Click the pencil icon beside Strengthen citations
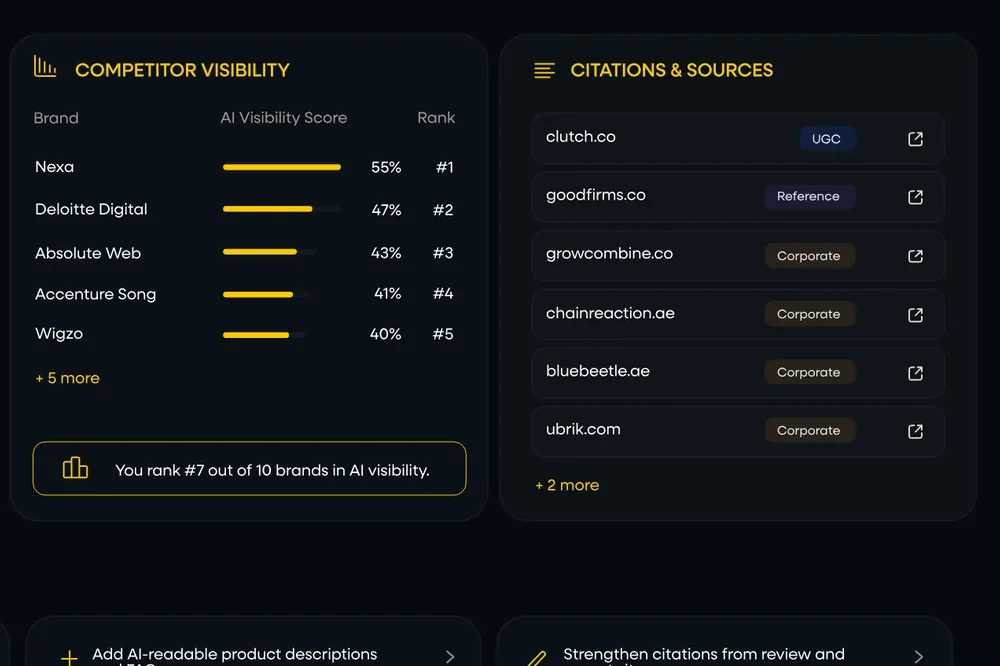1000x666 pixels. [x=538, y=658]
